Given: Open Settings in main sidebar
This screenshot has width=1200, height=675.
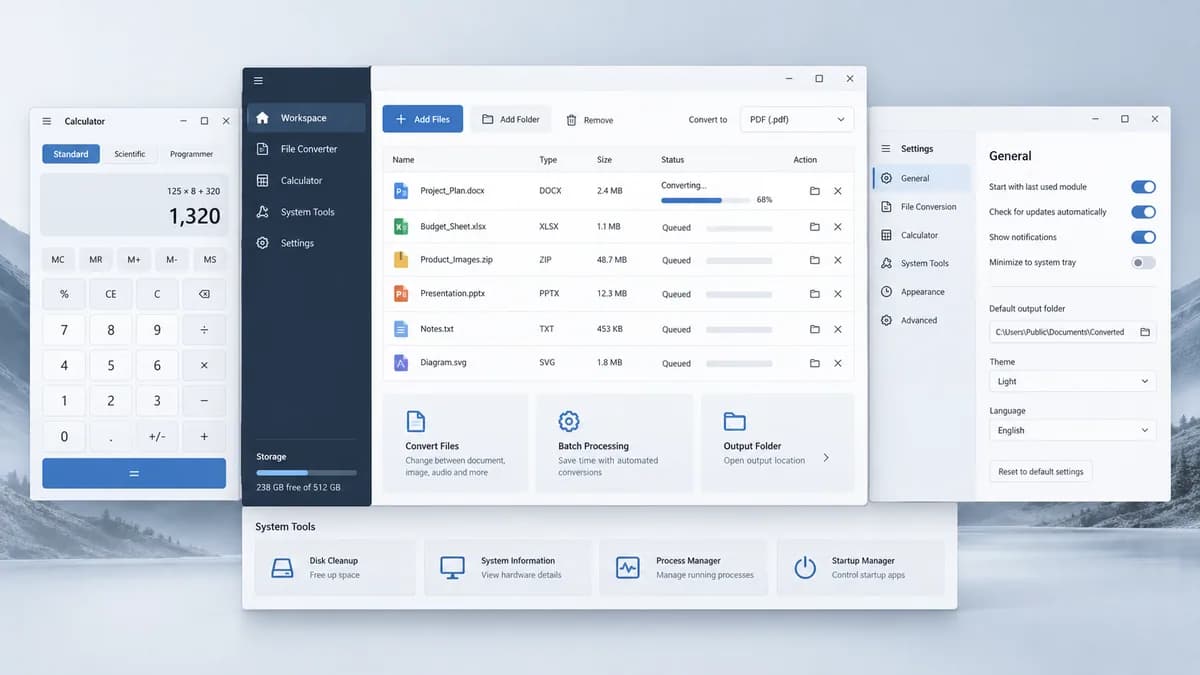Looking at the screenshot, I should (306, 243).
